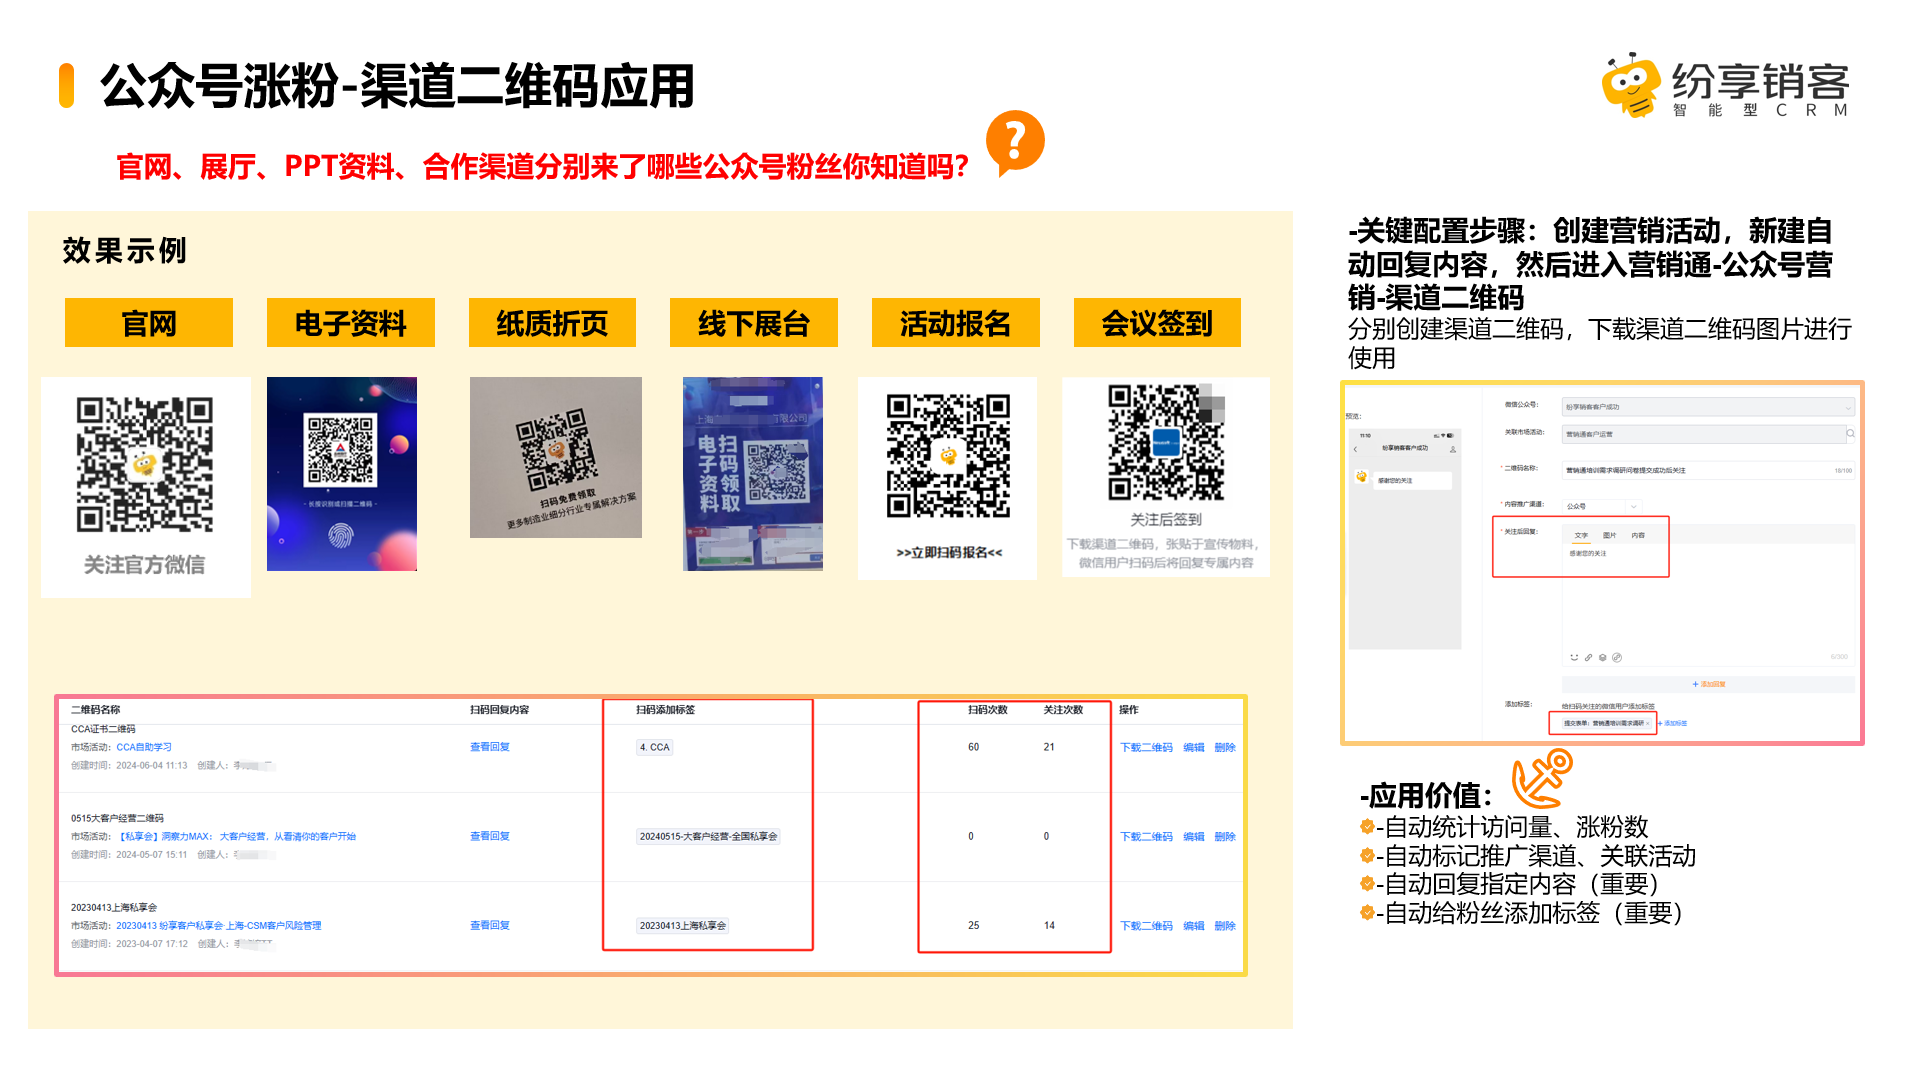This screenshot has height=1068, width=1909.
Task: Click the 20230413上海私享会 tag
Action: pyautogui.click(x=682, y=925)
